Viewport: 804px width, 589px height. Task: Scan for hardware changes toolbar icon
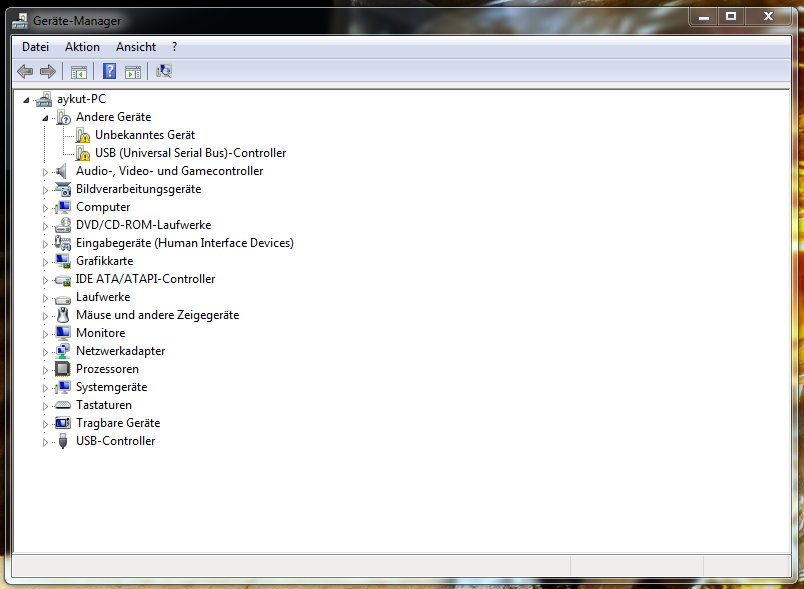coord(164,71)
